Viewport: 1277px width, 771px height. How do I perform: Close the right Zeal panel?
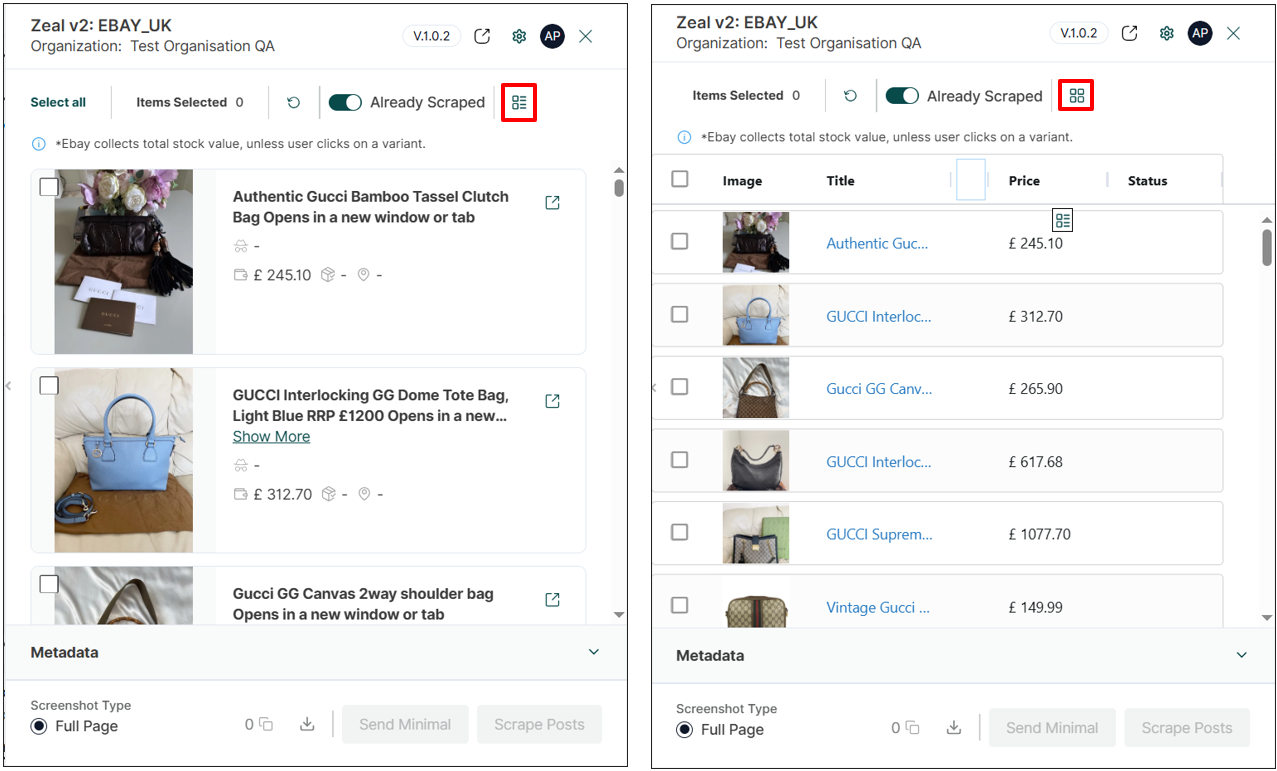pyautogui.click(x=1233, y=33)
